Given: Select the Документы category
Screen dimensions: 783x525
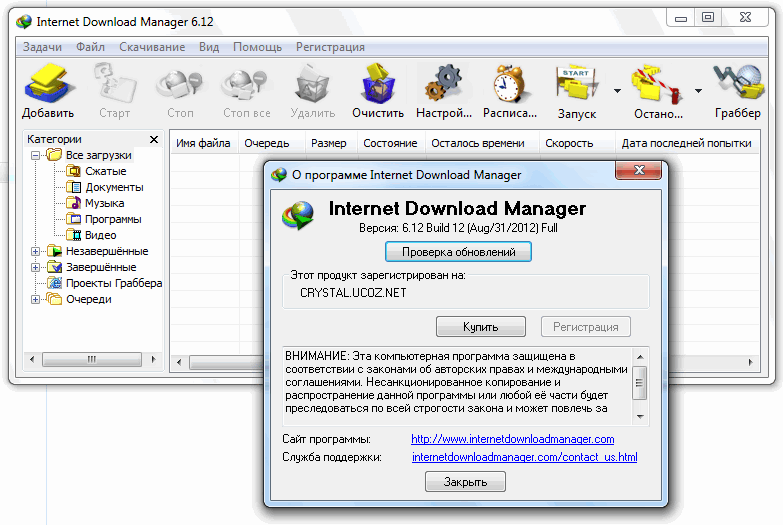Looking at the screenshot, I should tap(114, 187).
